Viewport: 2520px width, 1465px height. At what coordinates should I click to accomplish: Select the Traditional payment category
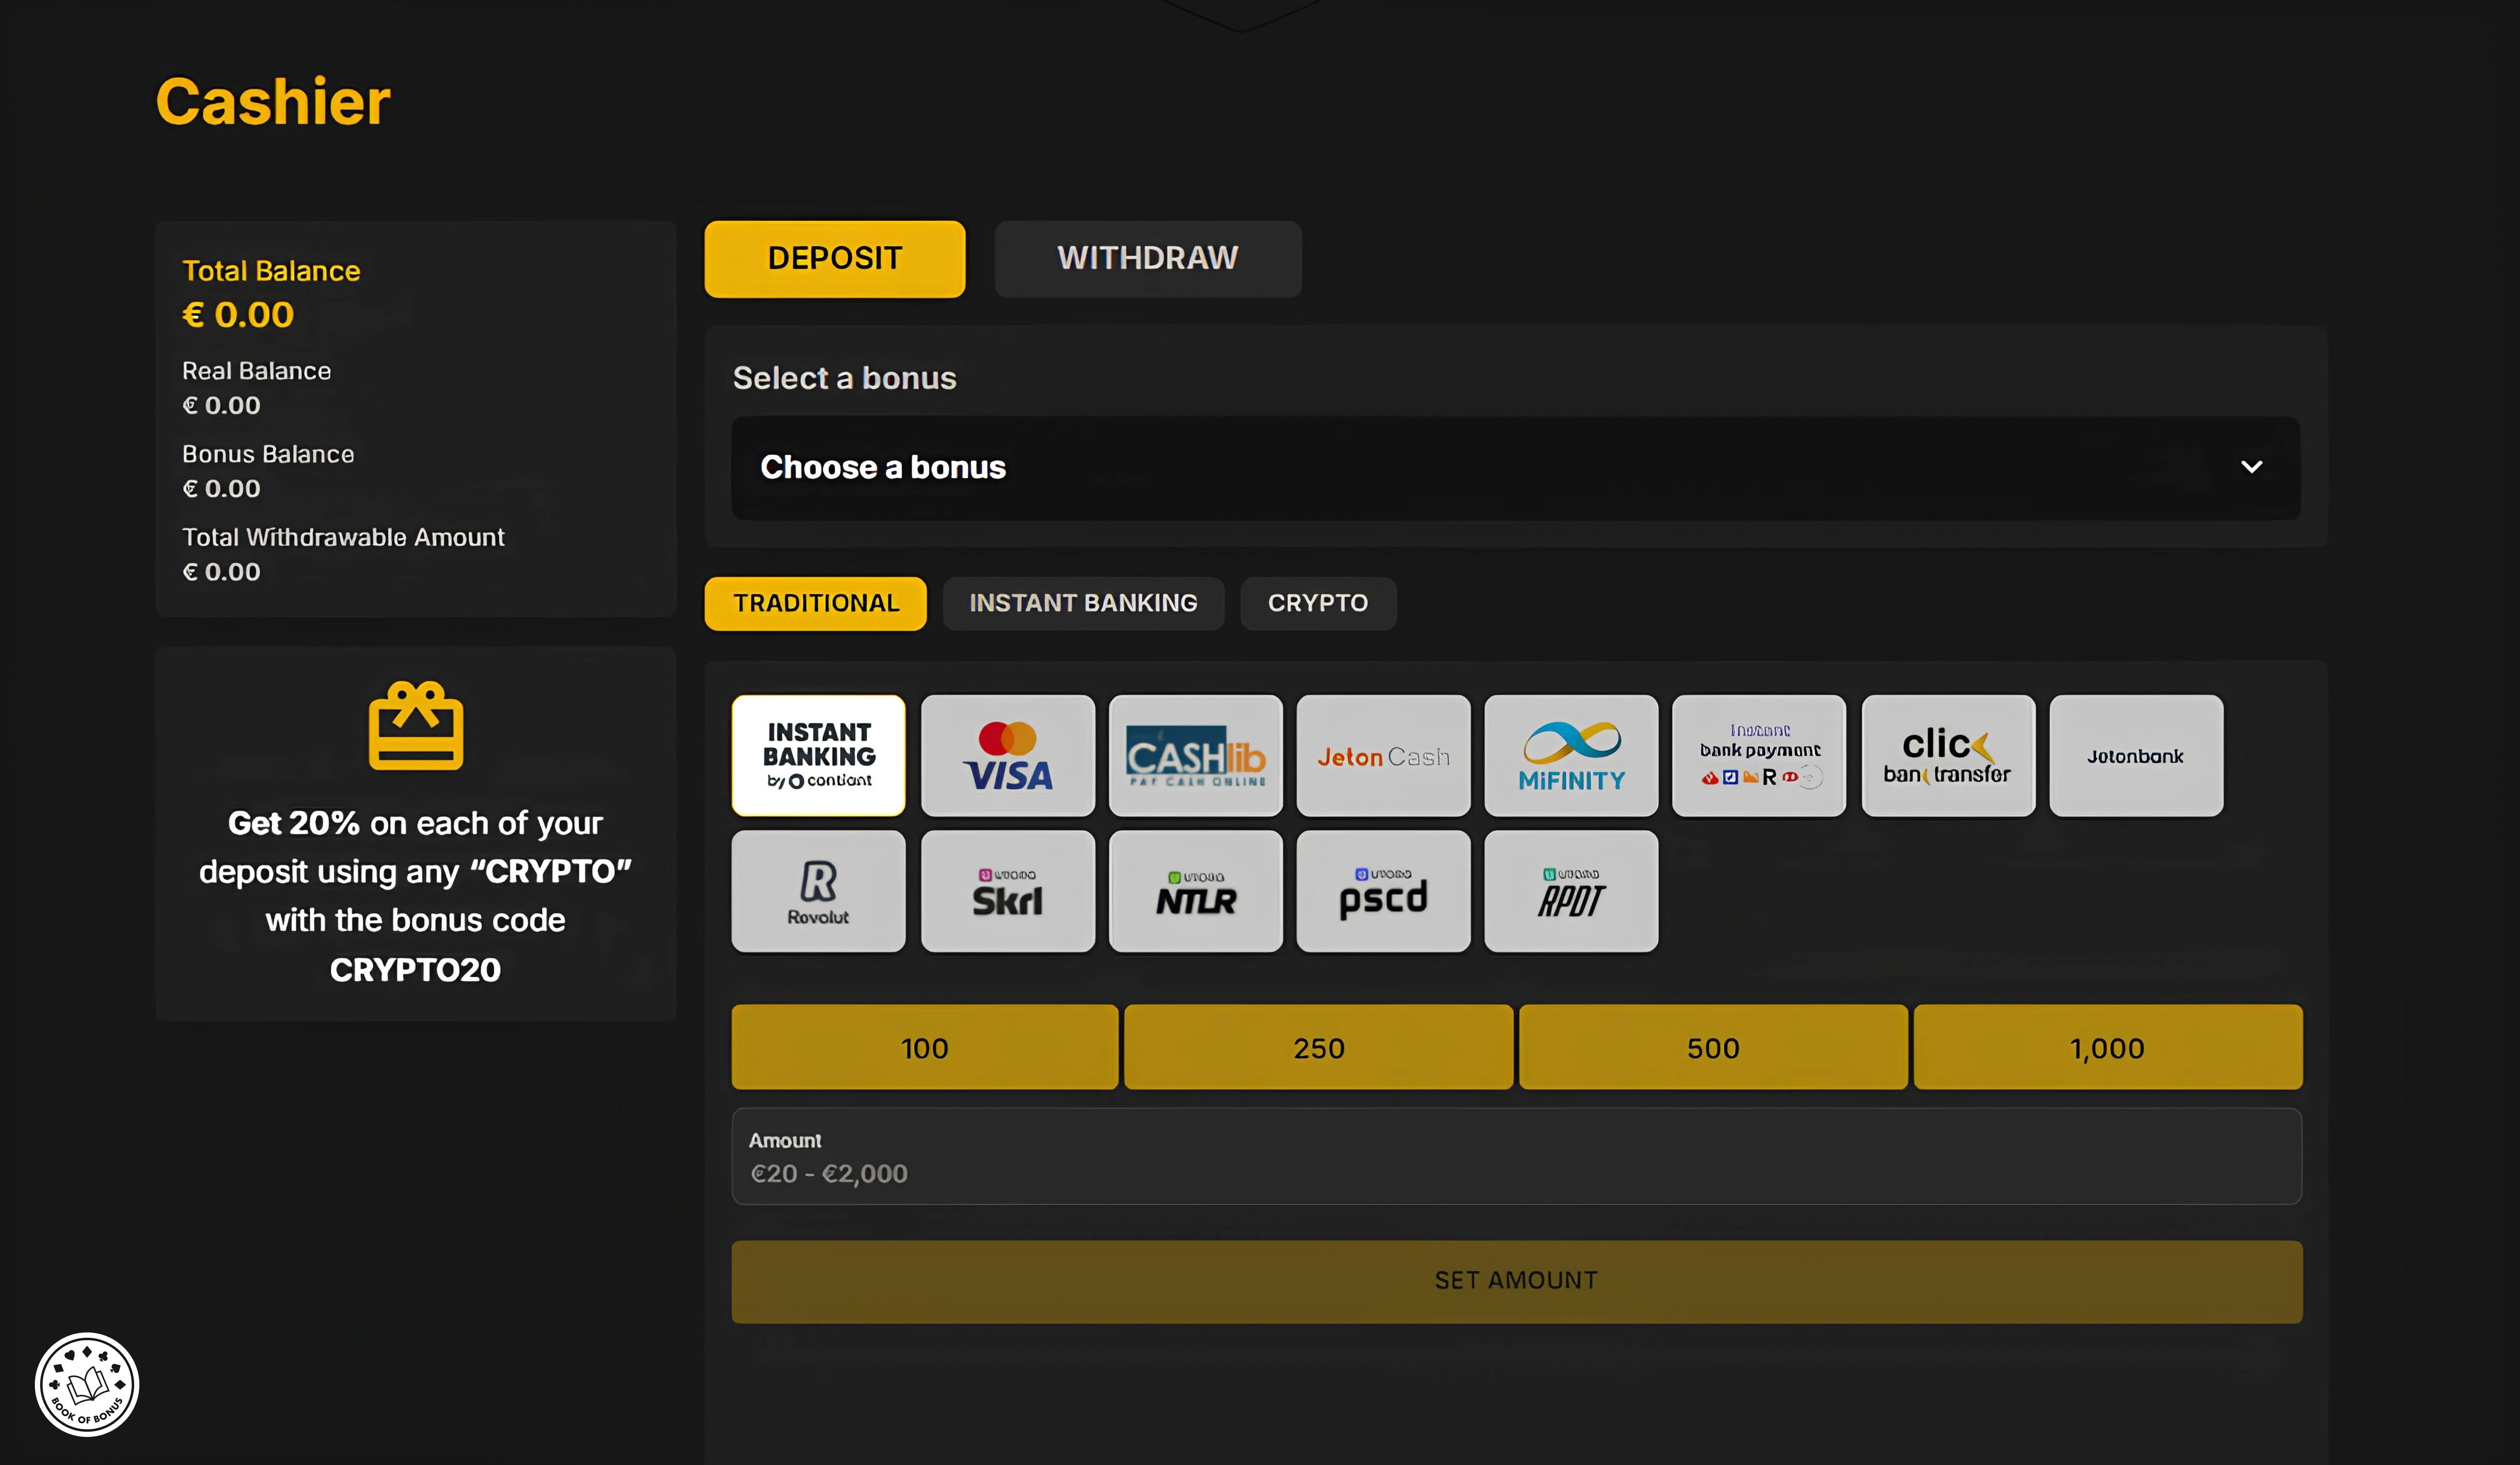(816, 603)
